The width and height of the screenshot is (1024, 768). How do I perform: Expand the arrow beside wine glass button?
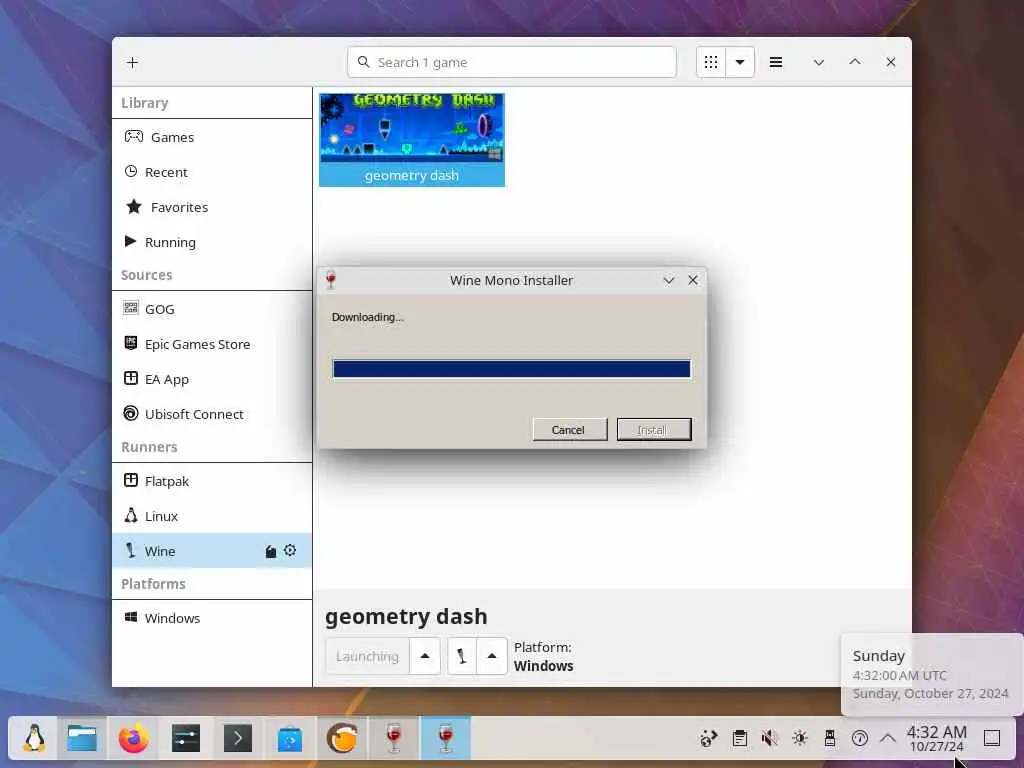(x=492, y=656)
